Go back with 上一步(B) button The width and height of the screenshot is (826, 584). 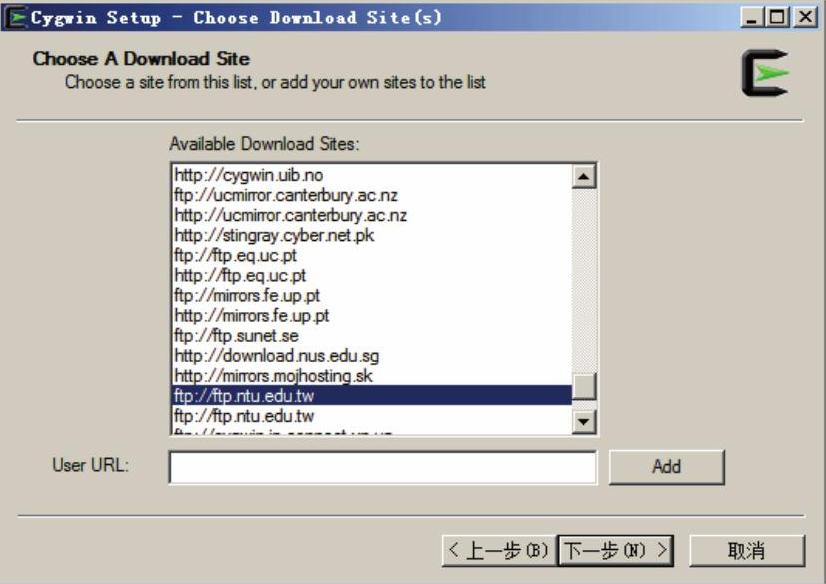point(499,550)
